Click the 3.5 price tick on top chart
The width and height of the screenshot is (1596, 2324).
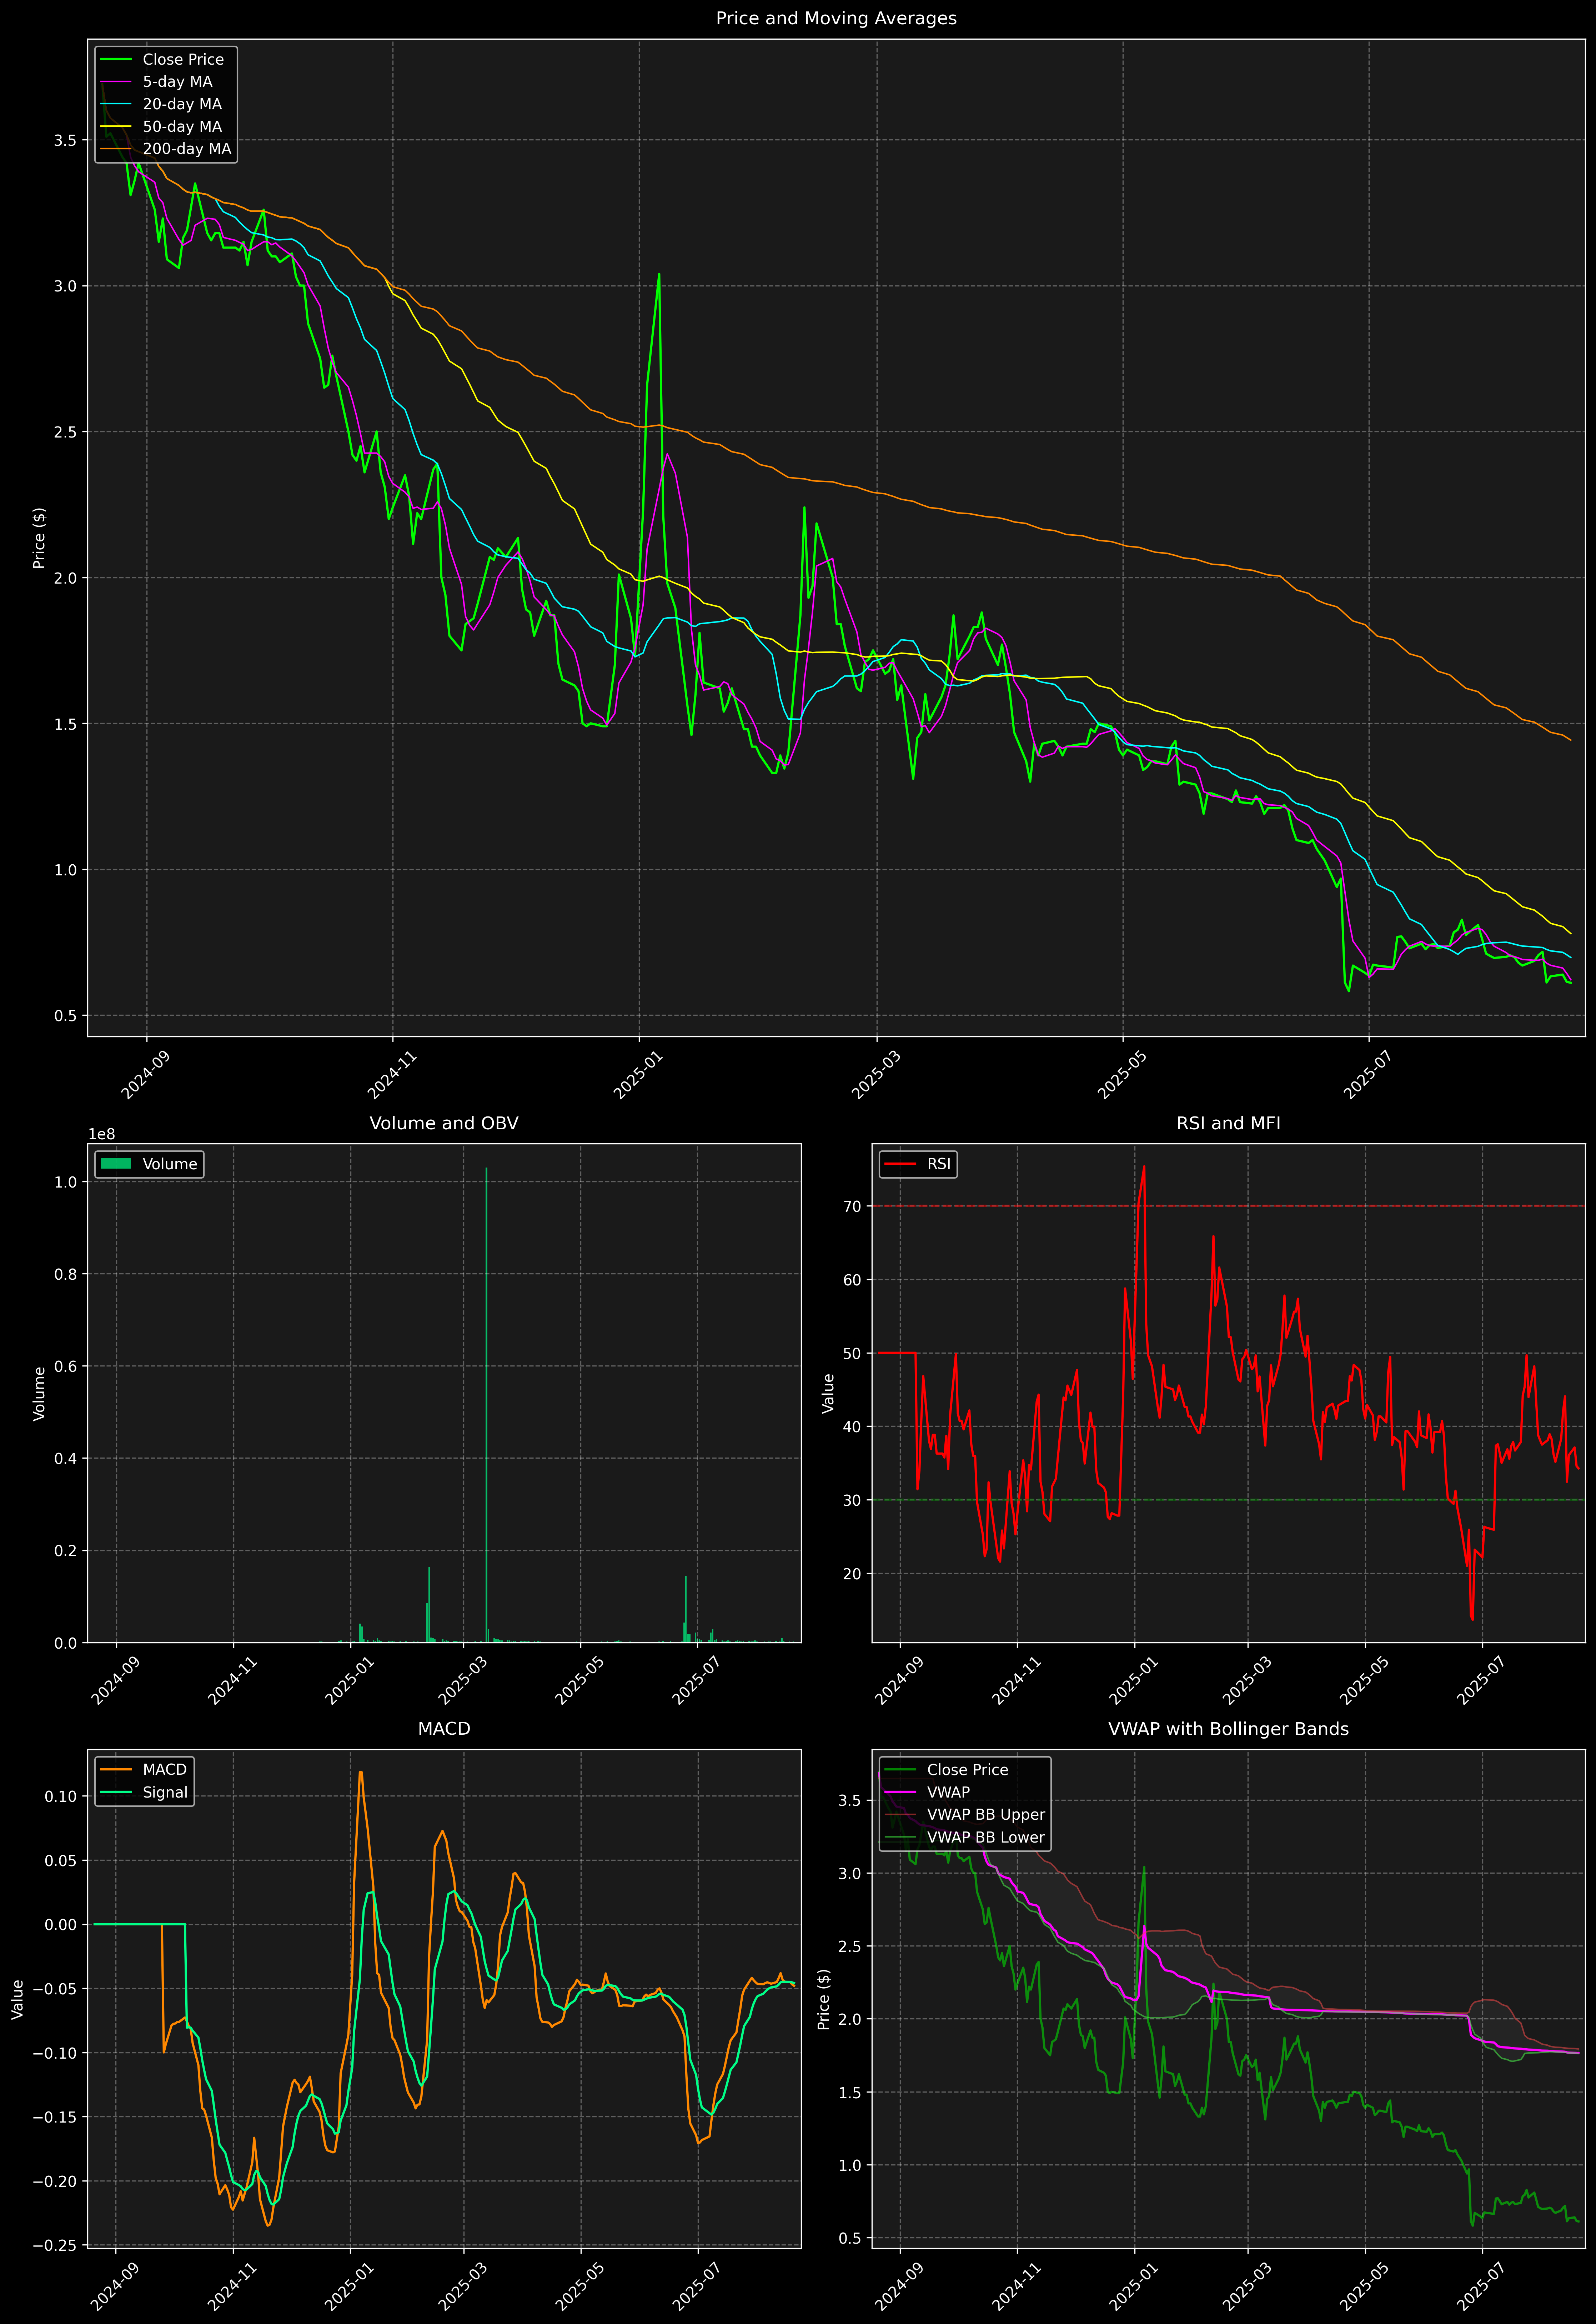tap(65, 140)
